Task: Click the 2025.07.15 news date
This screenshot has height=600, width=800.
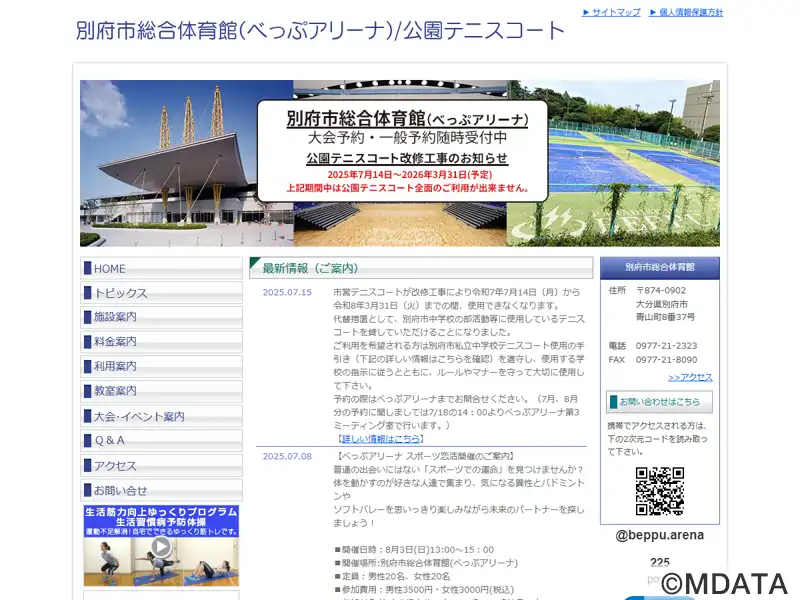Action: pyautogui.click(x=287, y=292)
